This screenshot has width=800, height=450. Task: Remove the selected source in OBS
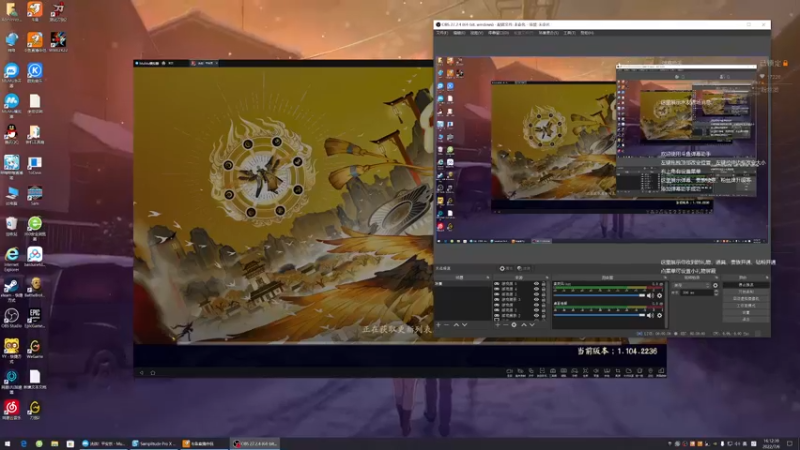click(506, 325)
